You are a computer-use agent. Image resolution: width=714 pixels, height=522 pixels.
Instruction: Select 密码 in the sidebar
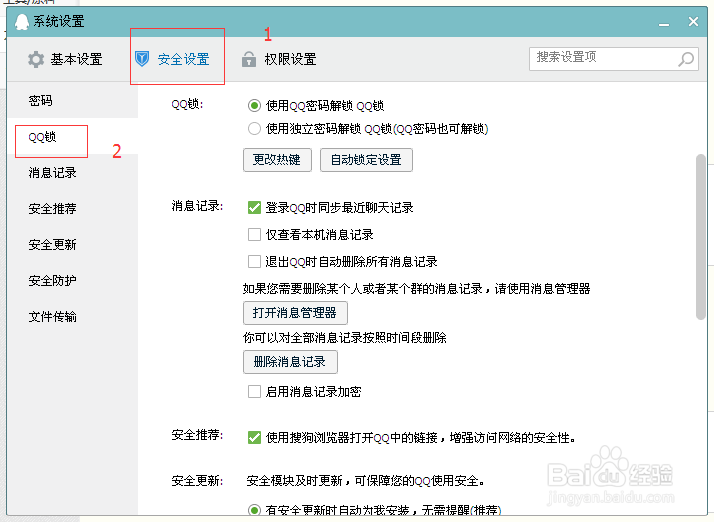72,100
